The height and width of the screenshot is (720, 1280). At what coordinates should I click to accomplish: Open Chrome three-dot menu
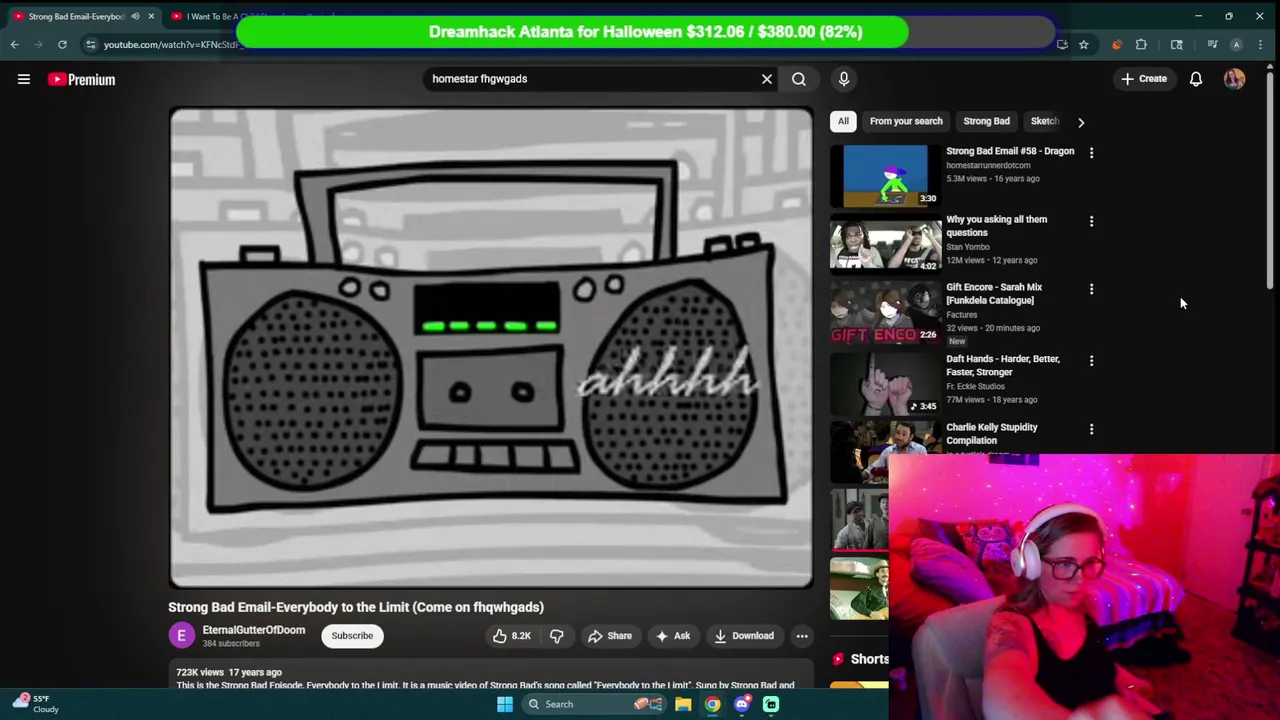1260,44
